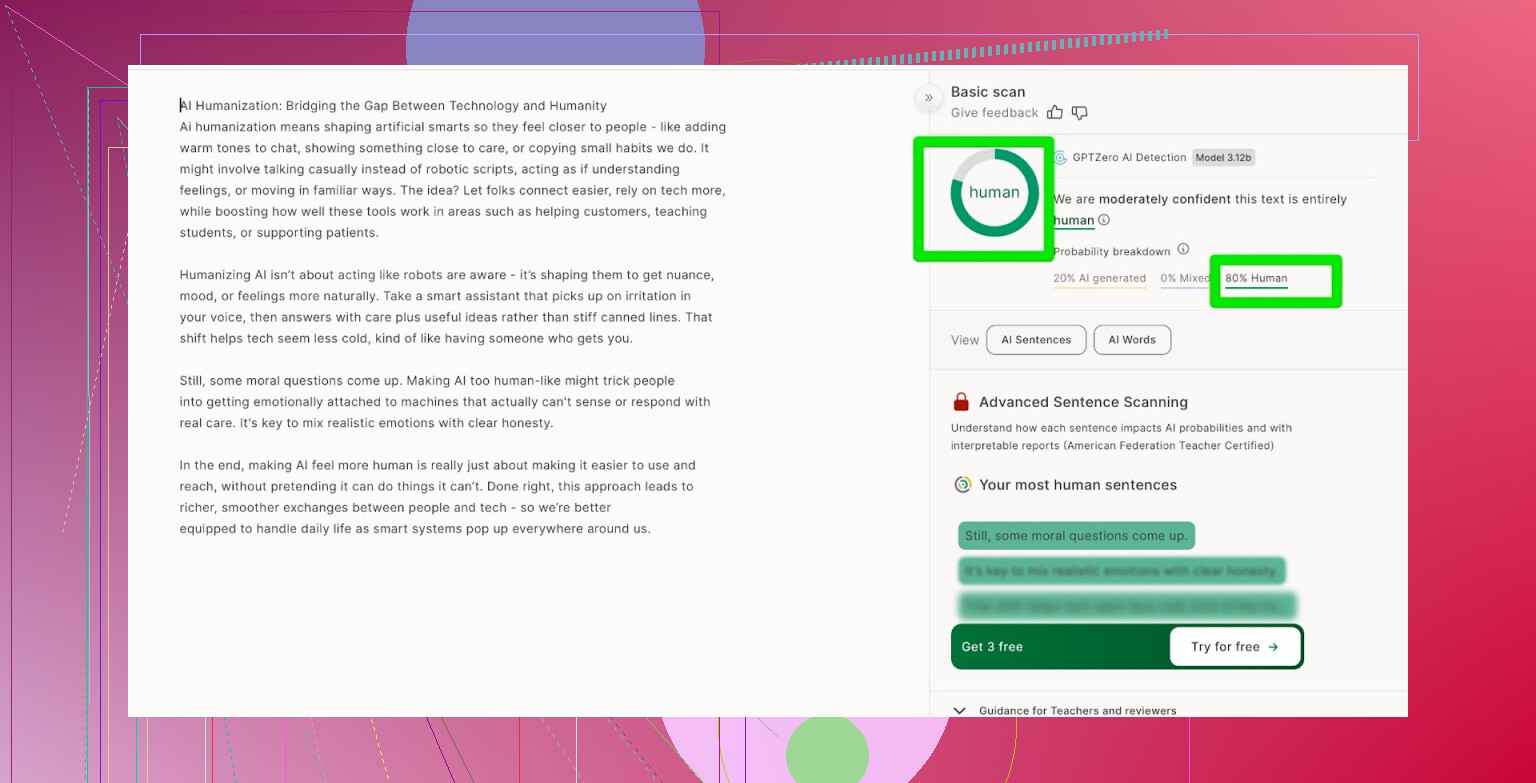Toggle the AI Words view

[x=1132, y=340]
